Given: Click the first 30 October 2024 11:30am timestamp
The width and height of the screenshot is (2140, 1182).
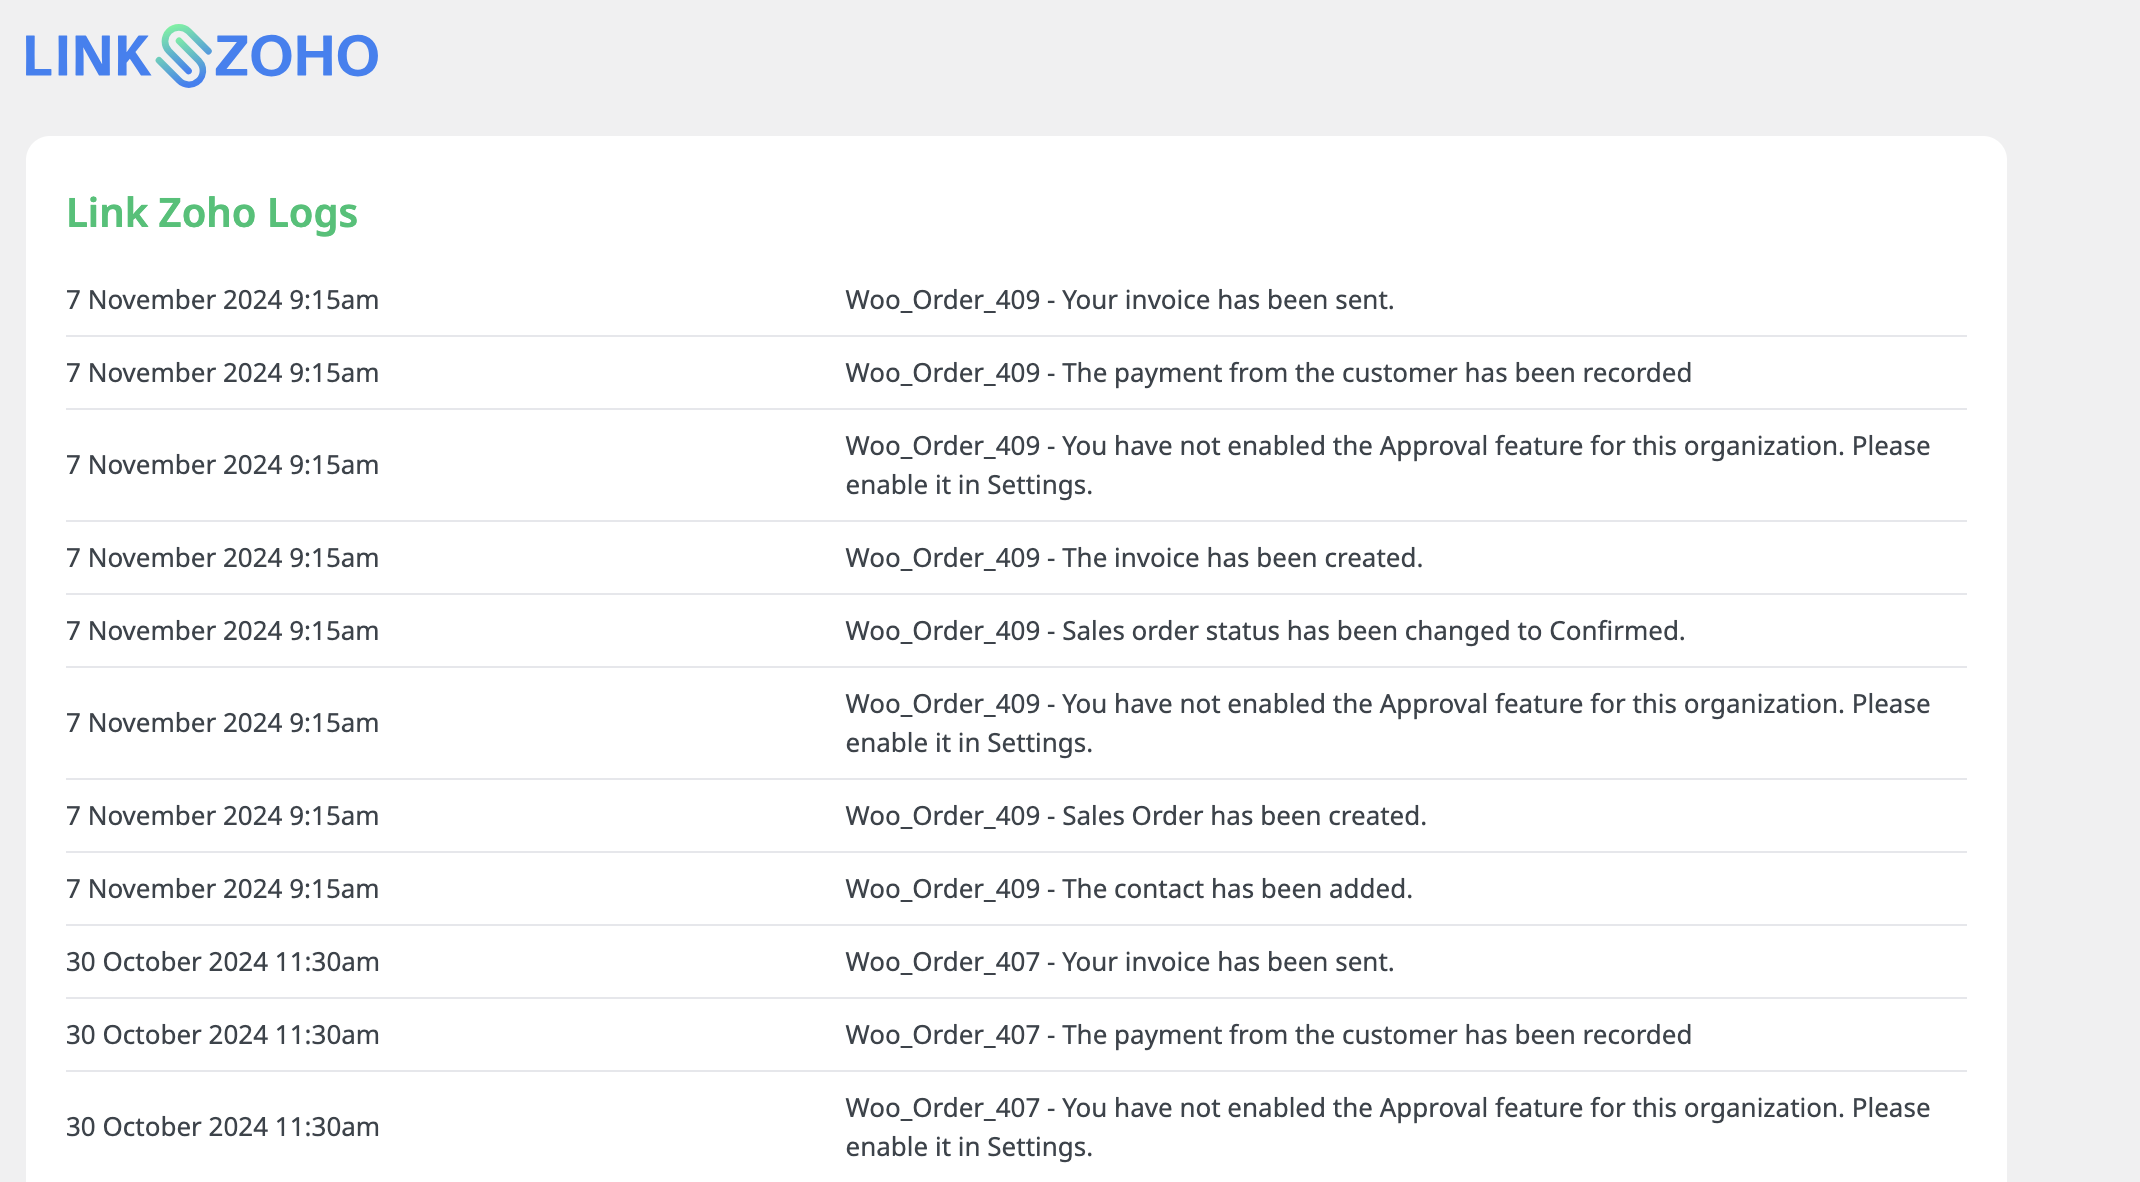Looking at the screenshot, I should point(222,962).
